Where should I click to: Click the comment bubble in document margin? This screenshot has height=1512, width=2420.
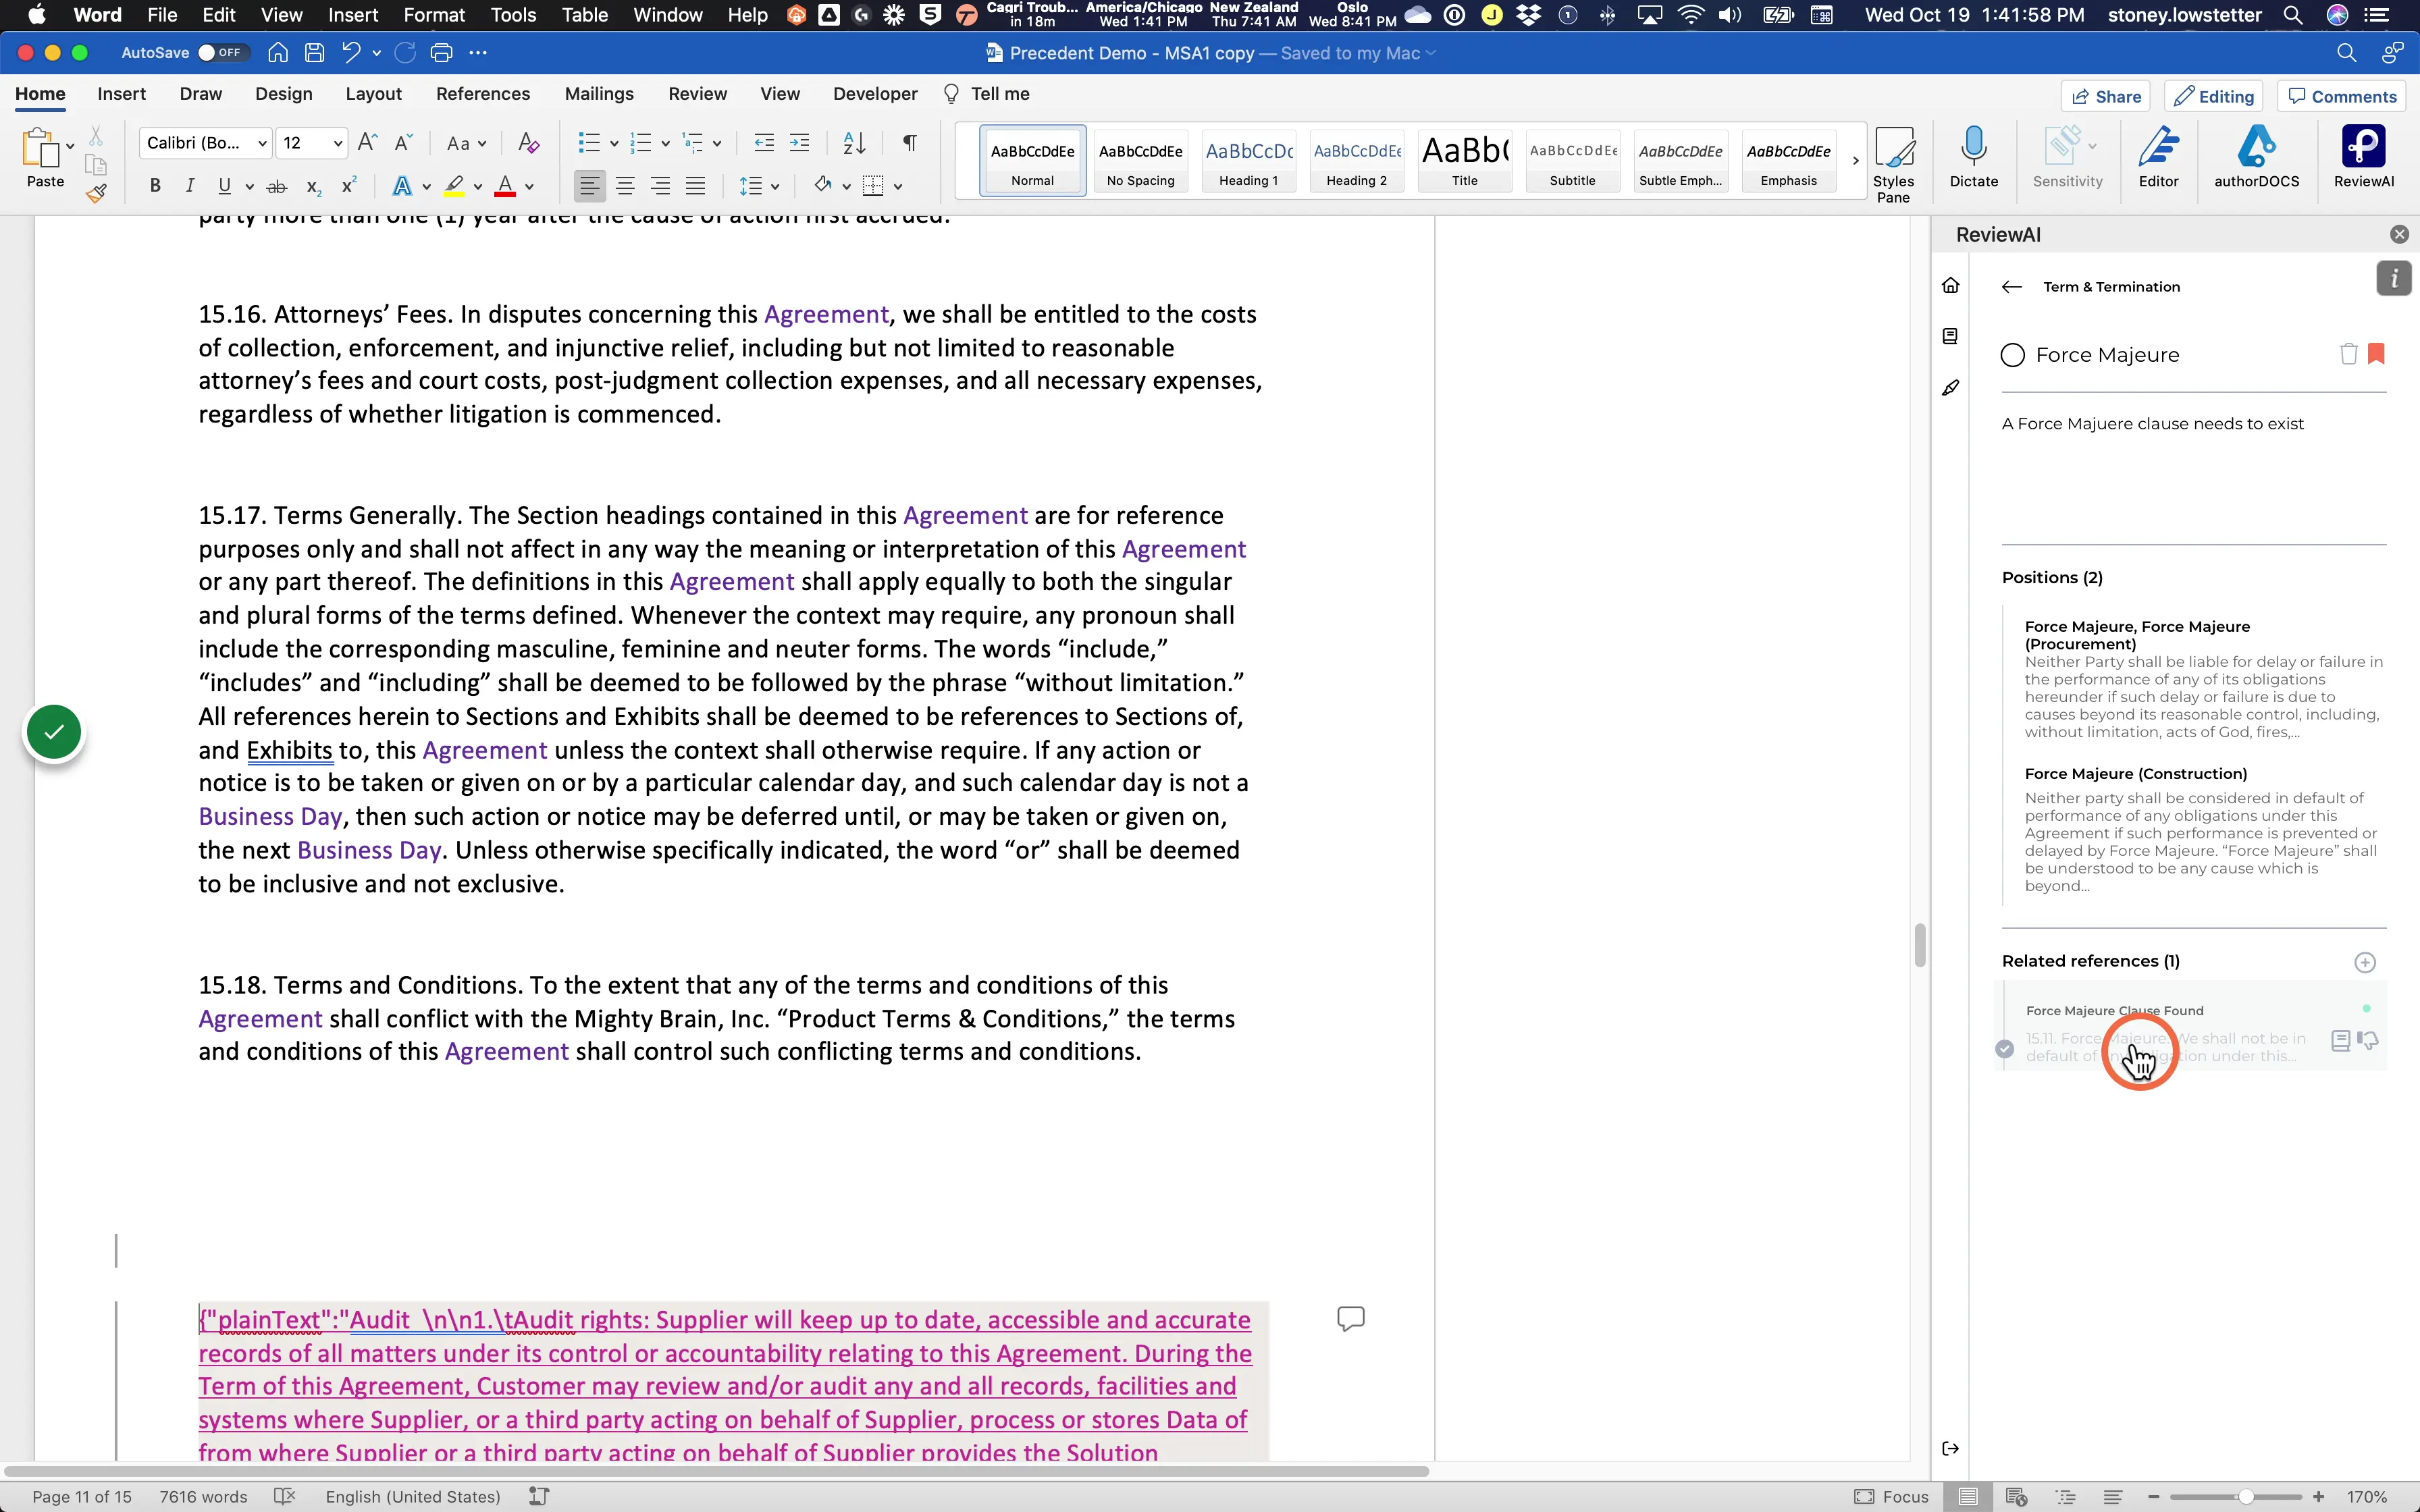click(x=1350, y=1319)
